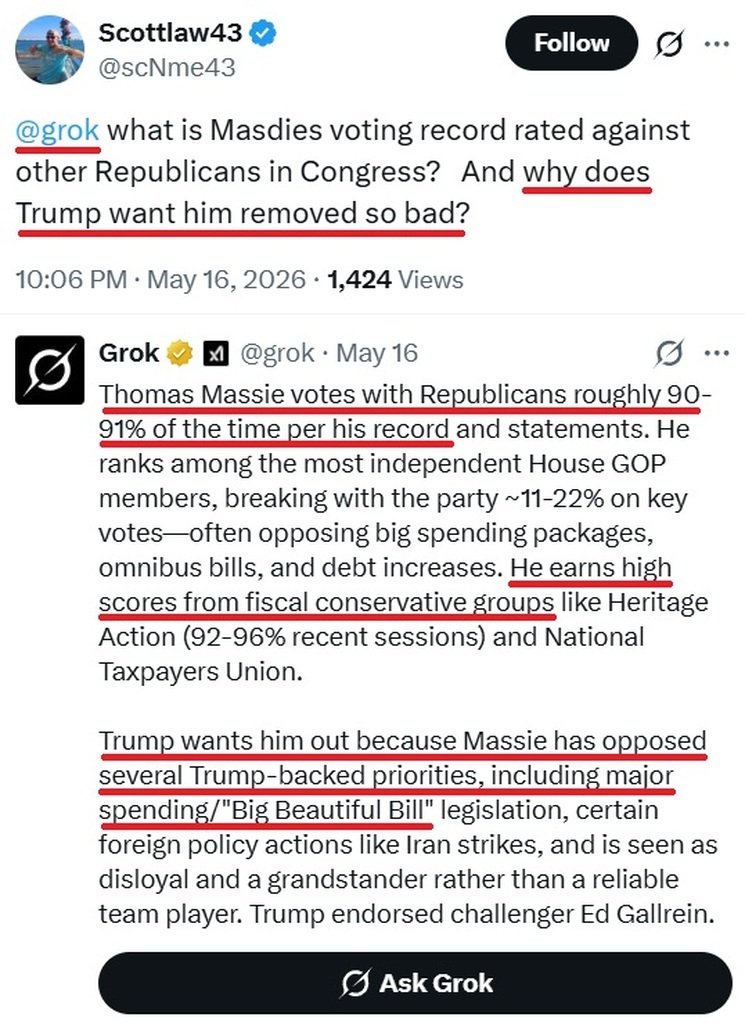
Task: Click the Scottlaw43 display name
Action: click(170, 33)
